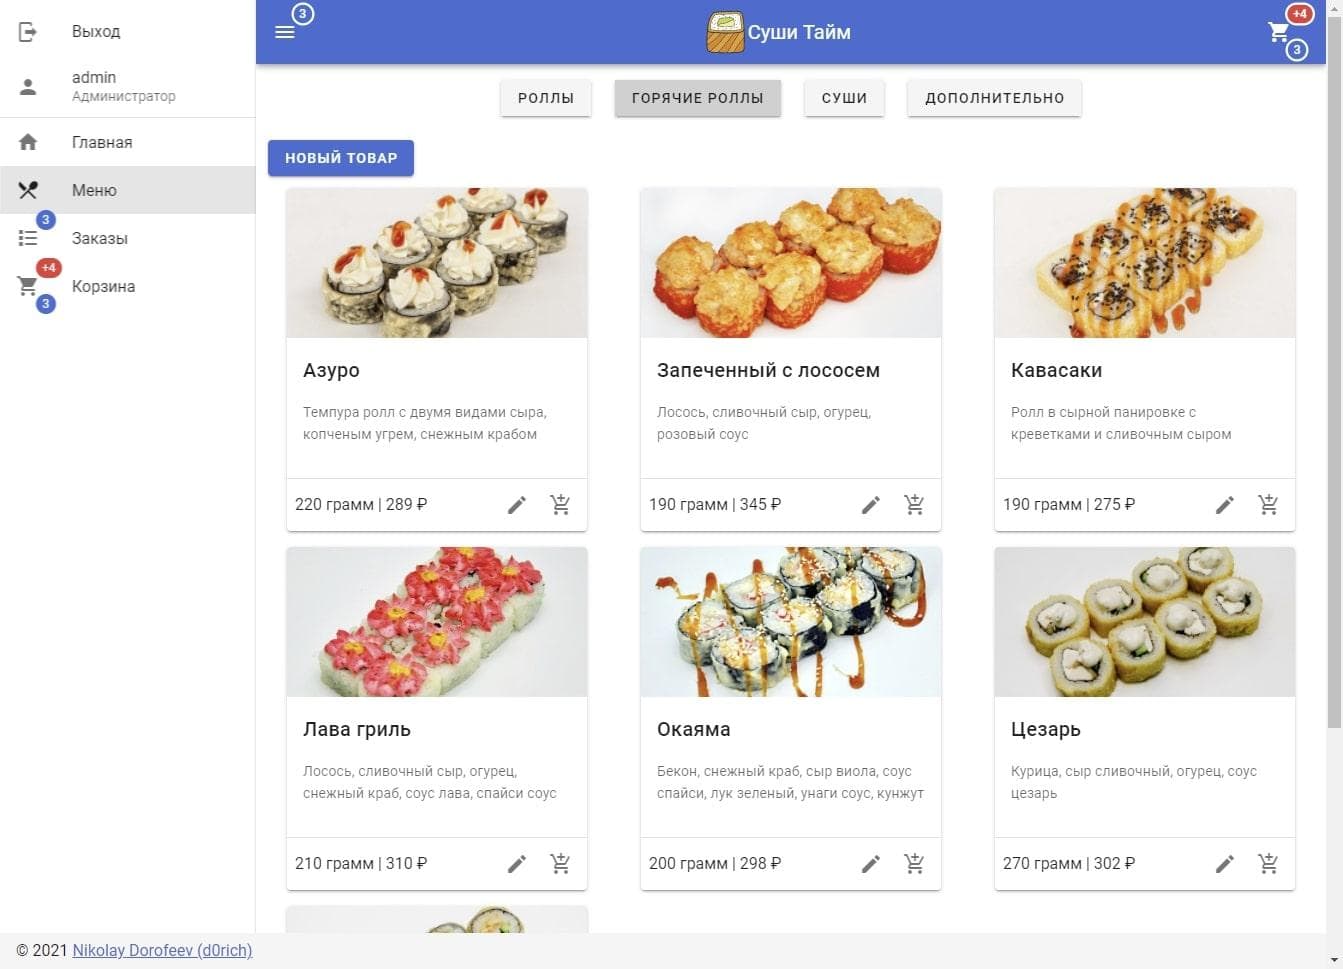Click the Выход logout item
Screen dimensions: 1343x969
point(96,32)
